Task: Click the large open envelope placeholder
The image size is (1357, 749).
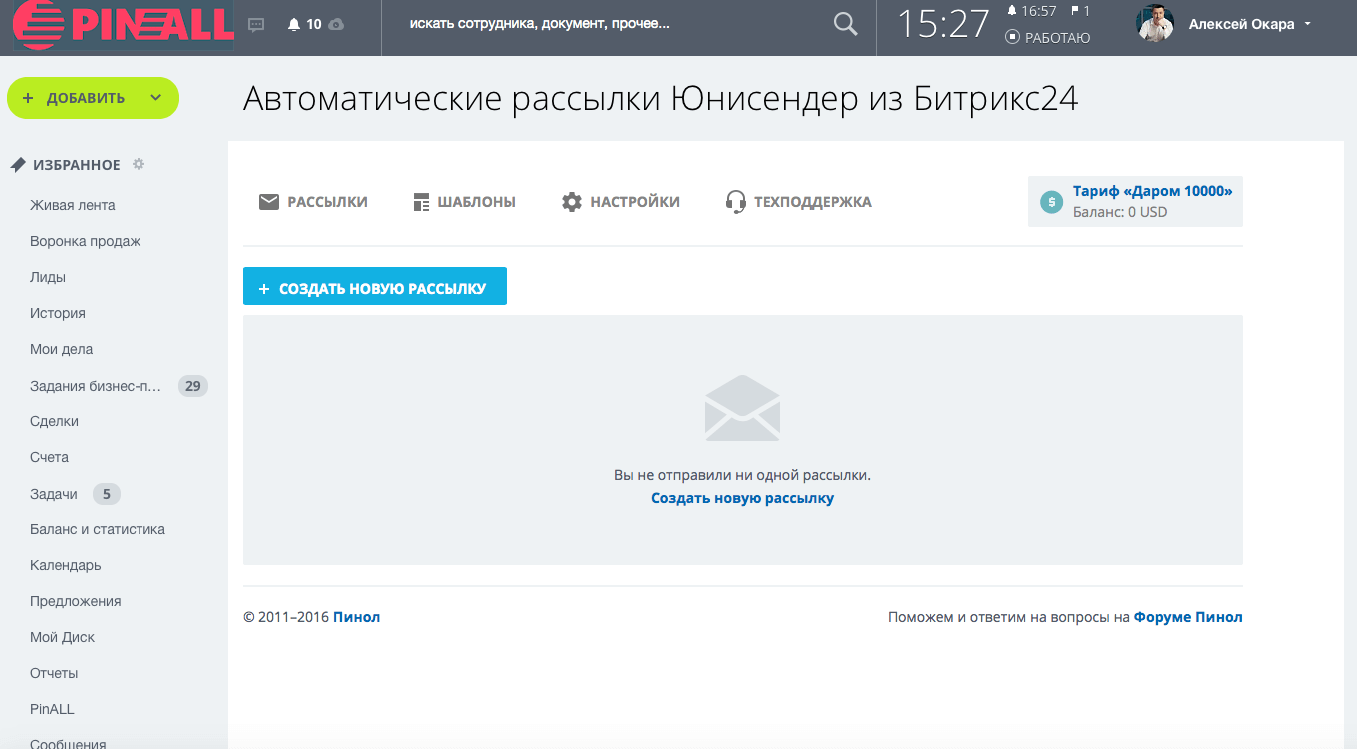Action: pyautogui.click(x=742, y=408)
